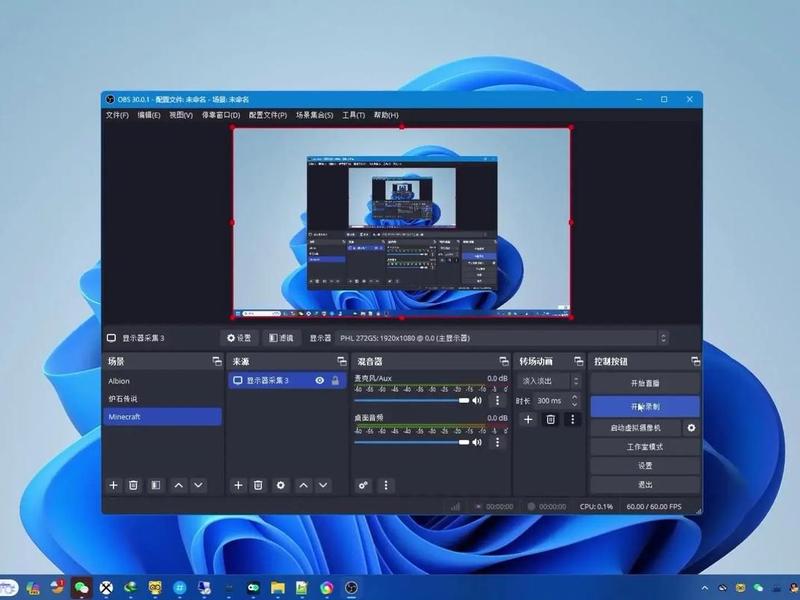Toggle 工作室模式 studio mode
This screenshot has width=800, height=600.
pyautogui.click(x=645, y=447)
